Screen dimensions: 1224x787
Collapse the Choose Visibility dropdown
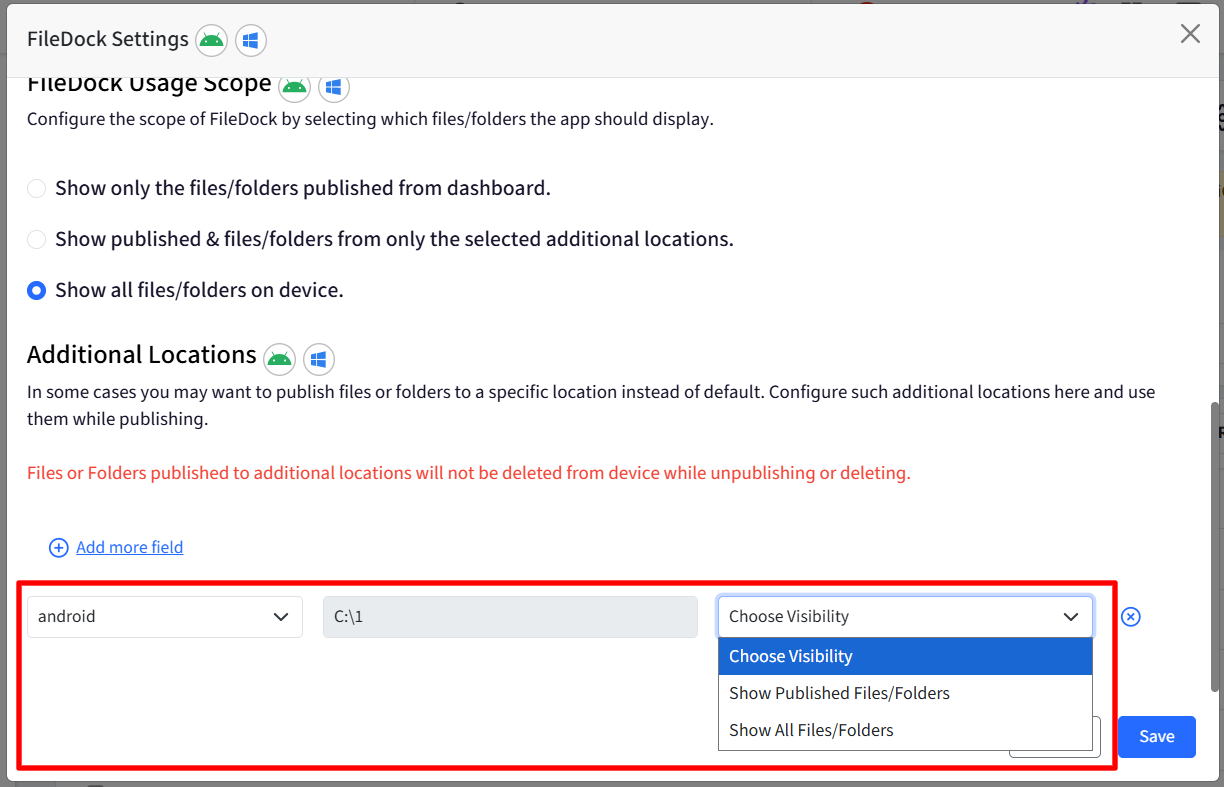point(905,617)
